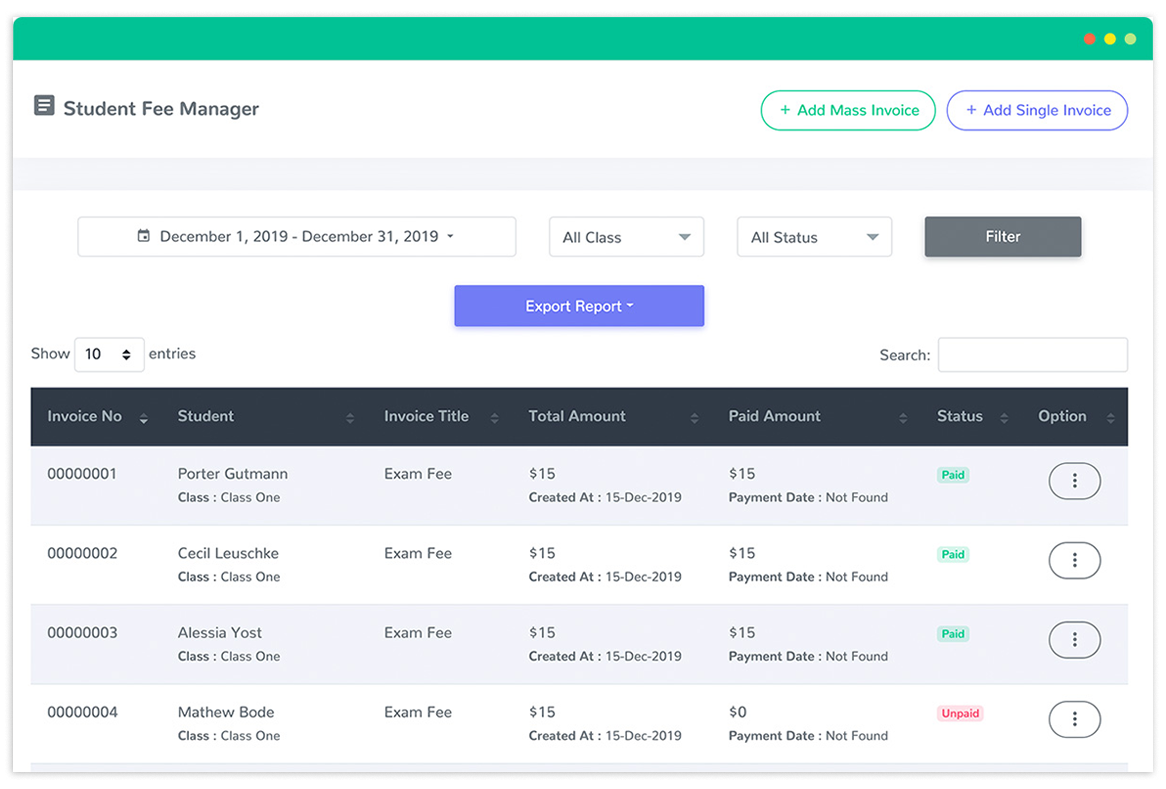
Task: Expand the All Status dropdown
Action: [x=814, y=237]
